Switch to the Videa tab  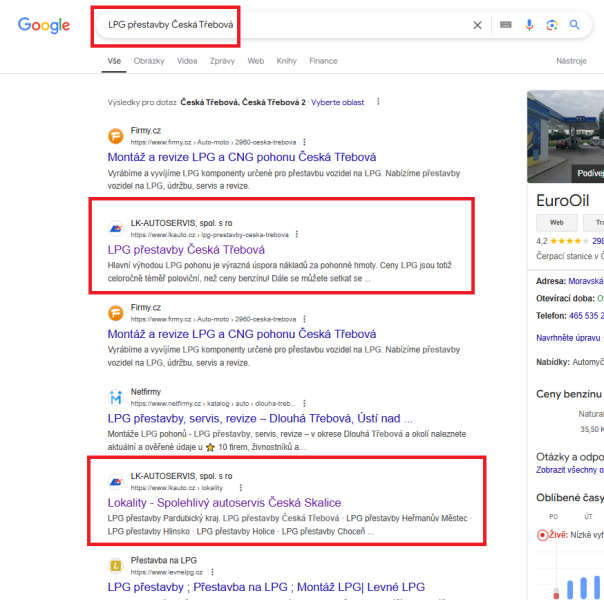(187, 61)
